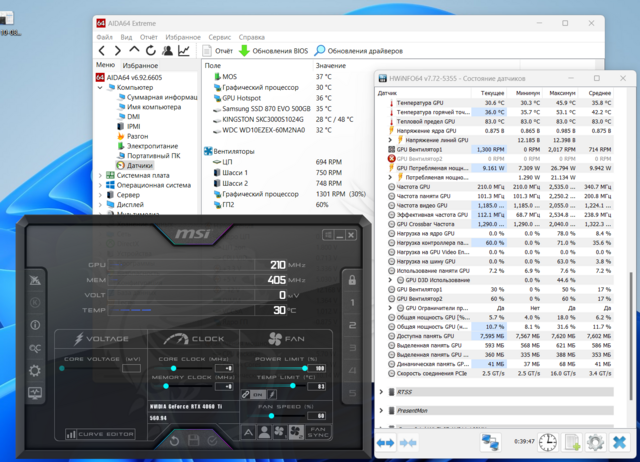Open HWiNFO settings gear icon
Image resolution: width=640 pixels, height=462 pixels.
click(x=595, y=441)
